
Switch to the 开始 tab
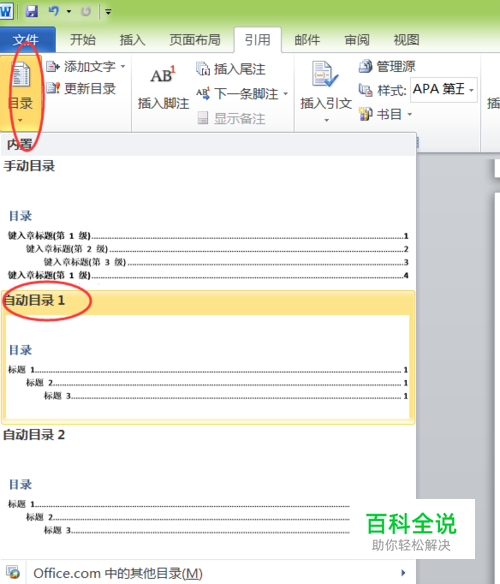(x=83, y=40)
